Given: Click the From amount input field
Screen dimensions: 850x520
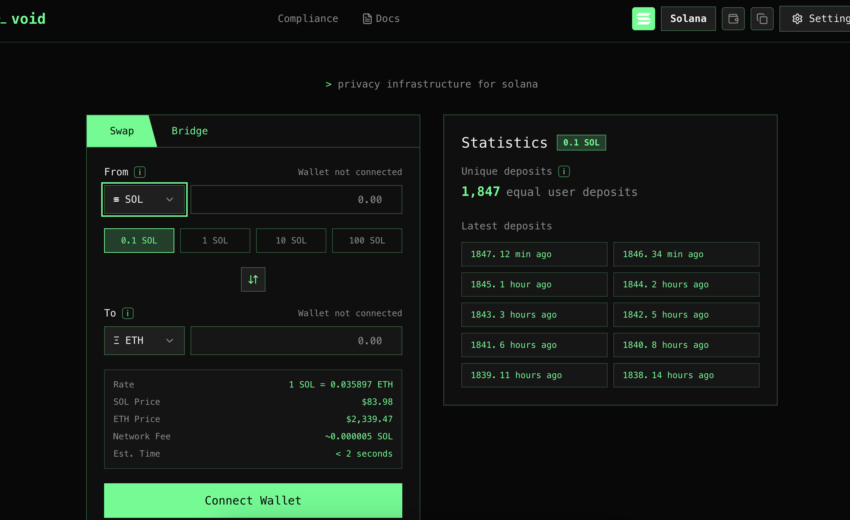Looking at the screenshot, I should pos(296,200).
